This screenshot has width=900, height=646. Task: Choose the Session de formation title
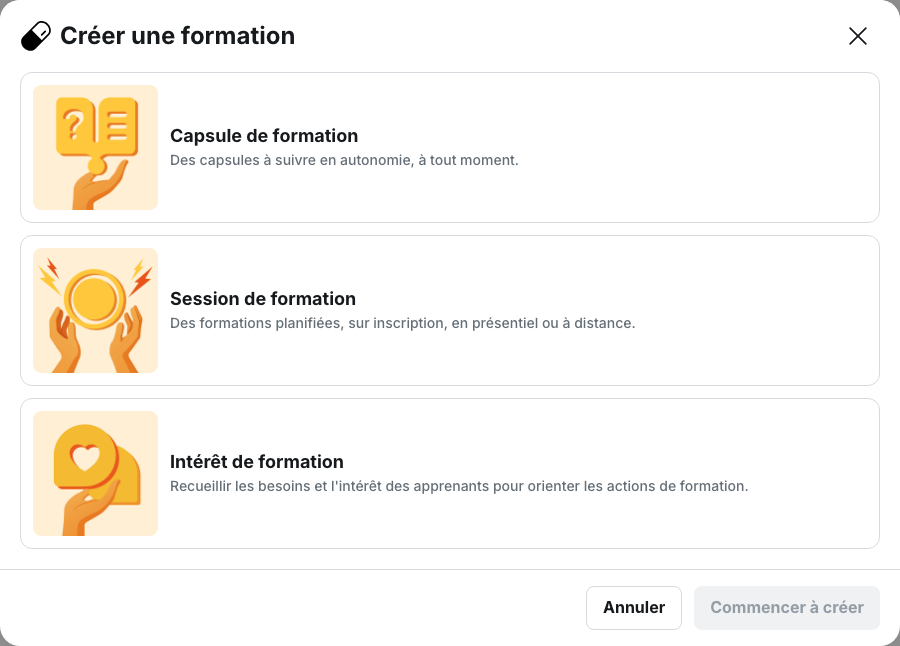263,299
